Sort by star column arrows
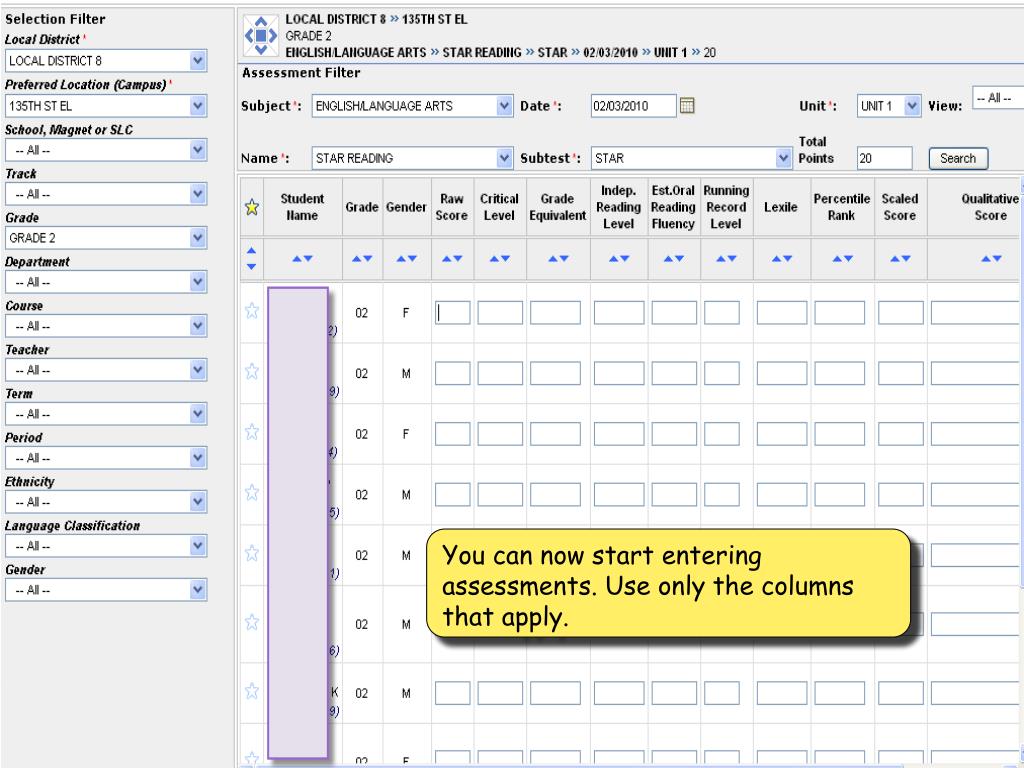 point(251,259)
